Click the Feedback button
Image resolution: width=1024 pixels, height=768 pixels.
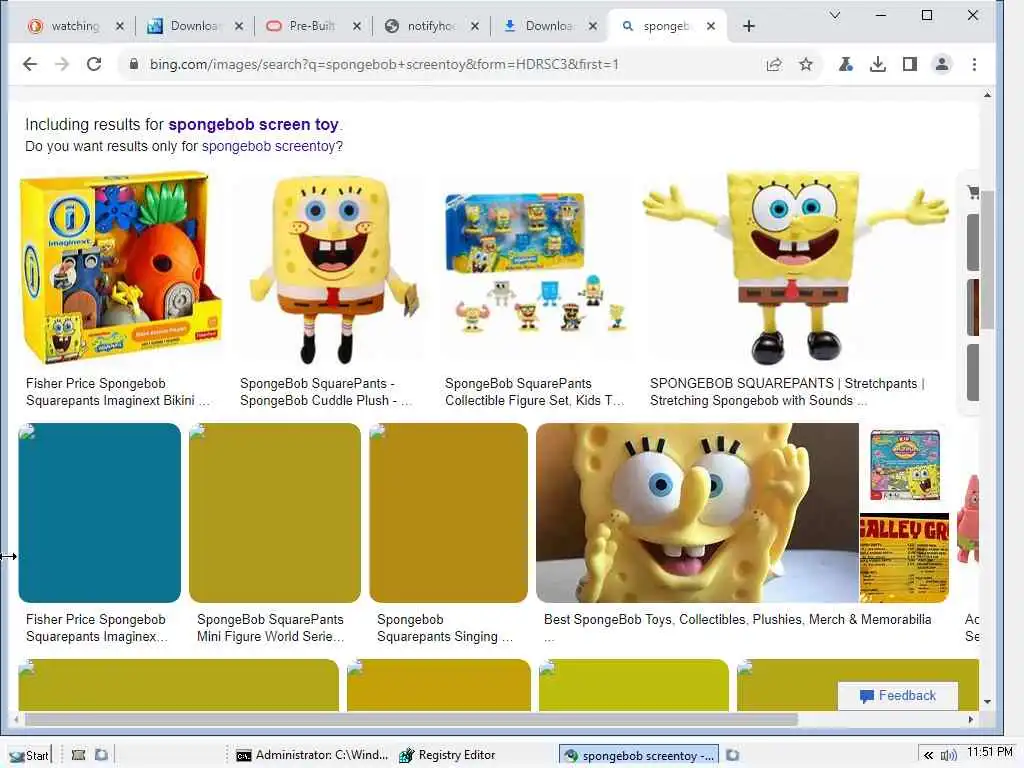[x=897, y=696]
